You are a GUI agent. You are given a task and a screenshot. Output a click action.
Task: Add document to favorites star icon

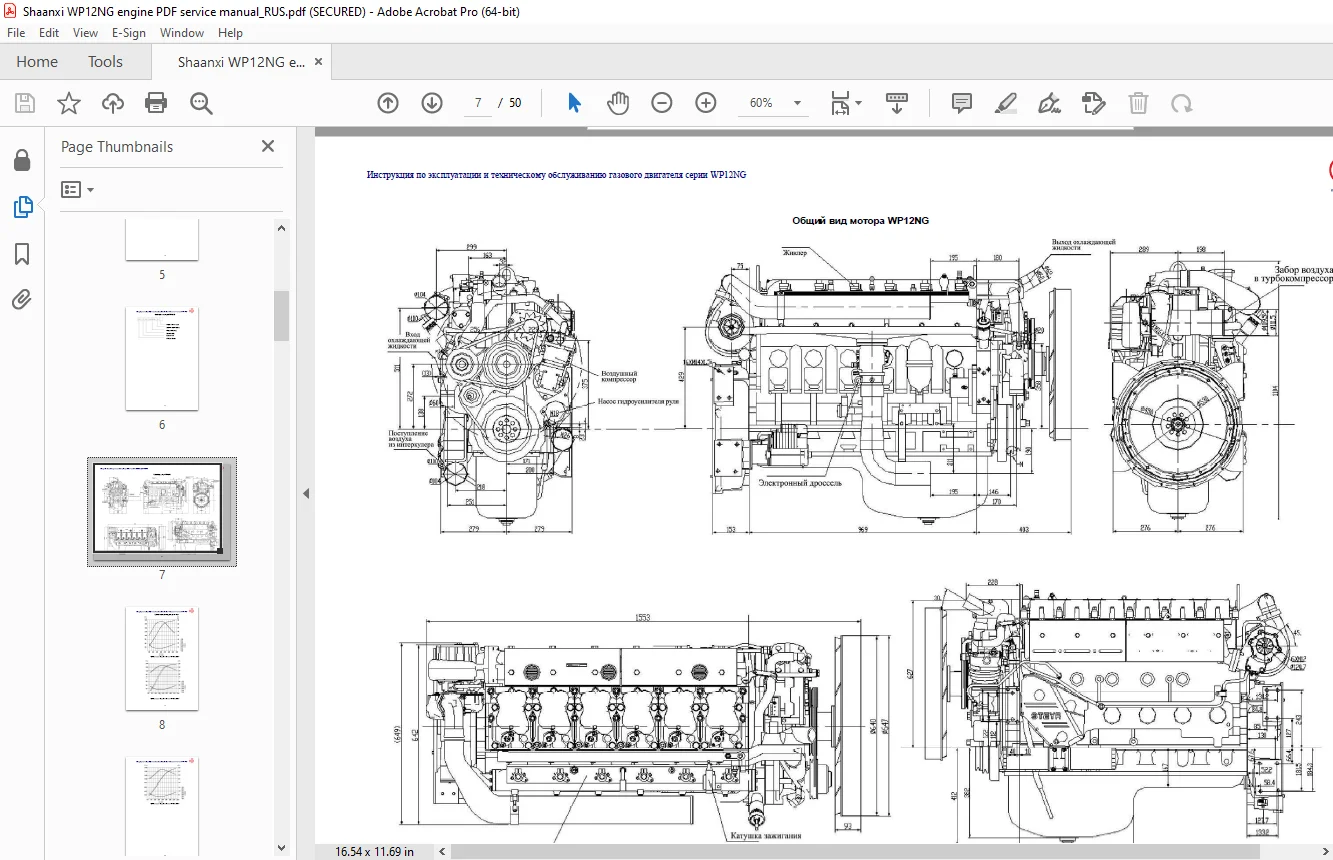tap(68, 103)
